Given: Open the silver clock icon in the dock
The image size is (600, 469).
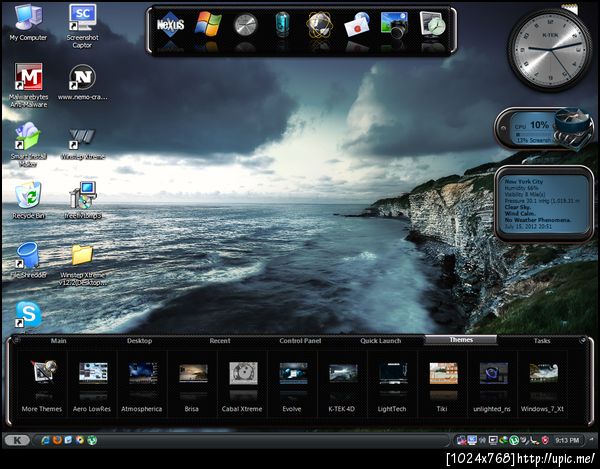Looking at the screenshot, I should 245,25.
